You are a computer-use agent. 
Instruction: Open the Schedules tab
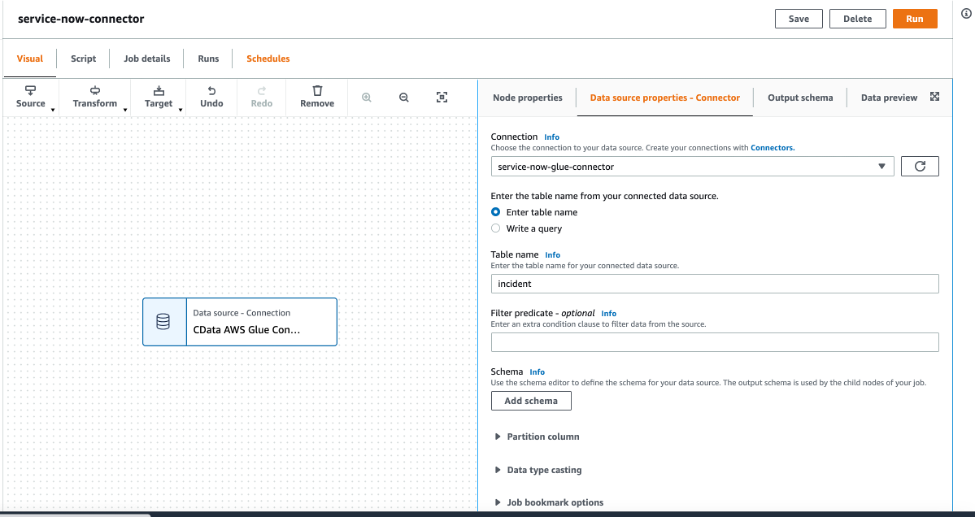pos(268,59)
